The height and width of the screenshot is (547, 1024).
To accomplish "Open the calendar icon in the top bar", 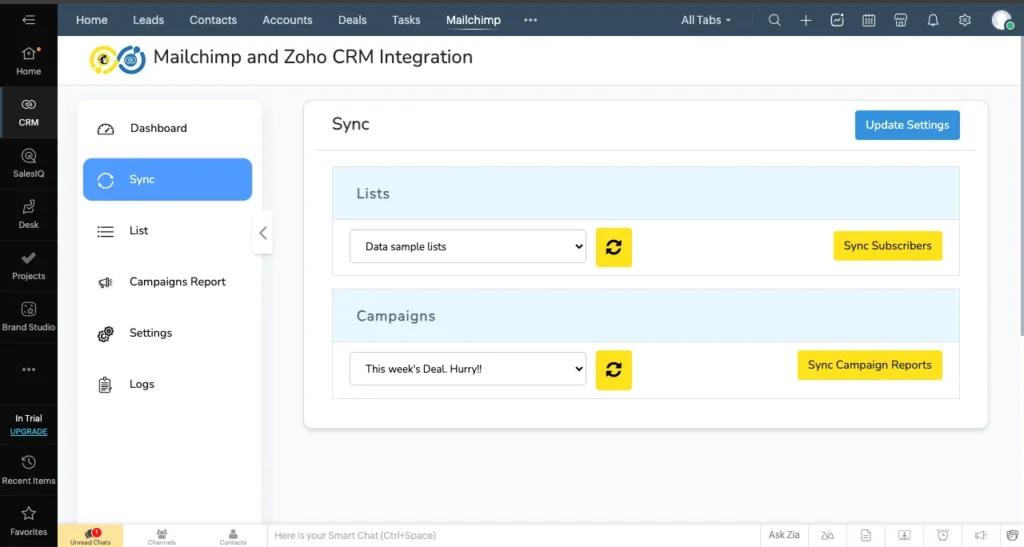I will pos(869,20).
